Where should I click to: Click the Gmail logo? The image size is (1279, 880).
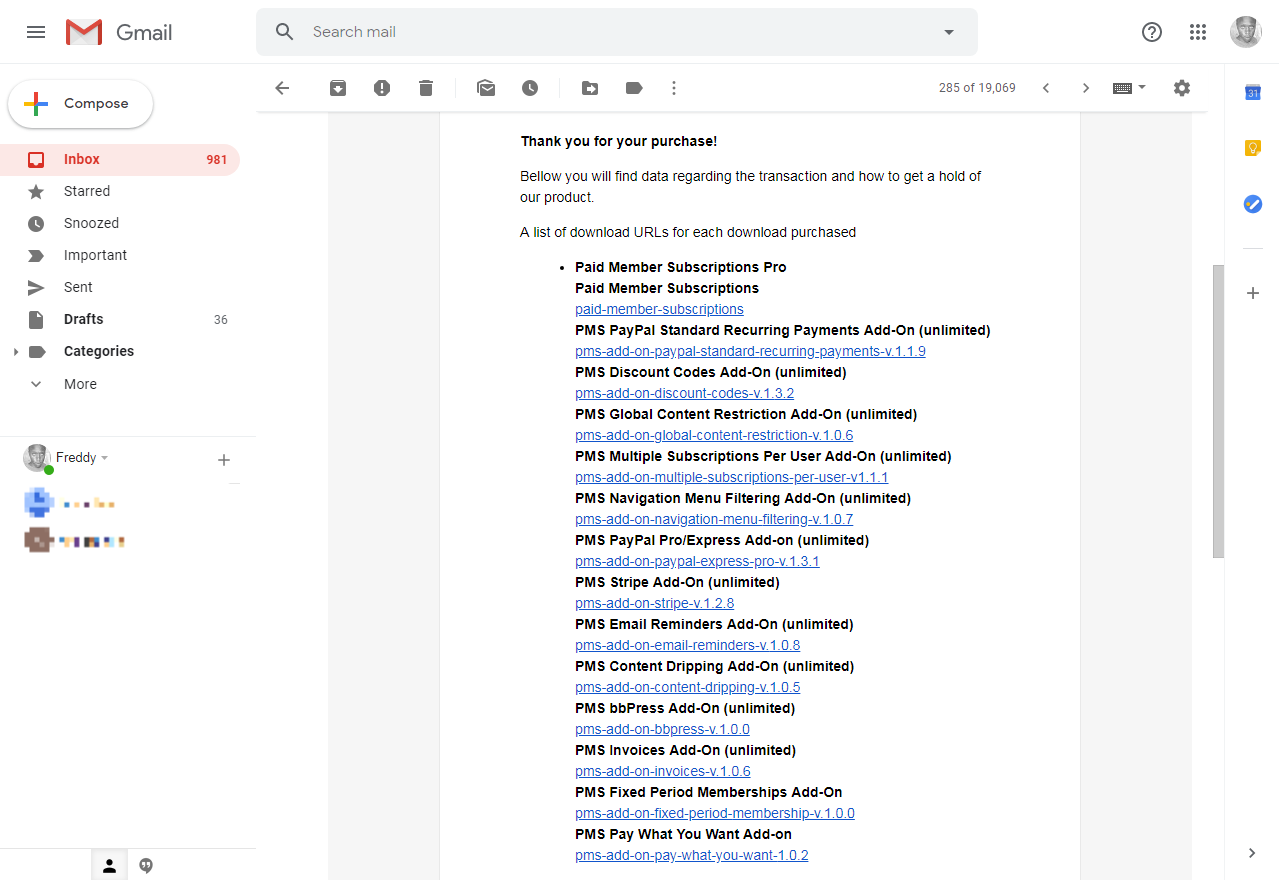[x=119, y=32]
